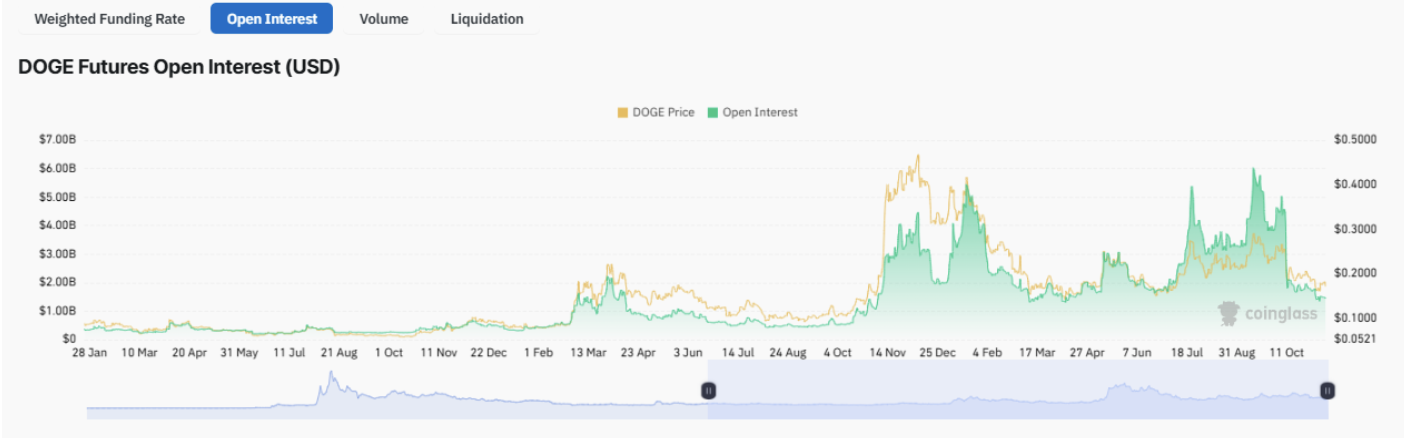Click the DOGE Futures Open Interest (USD) heading
The width and height of the screenshot is (1404, 438).
[x=180, y=67]
